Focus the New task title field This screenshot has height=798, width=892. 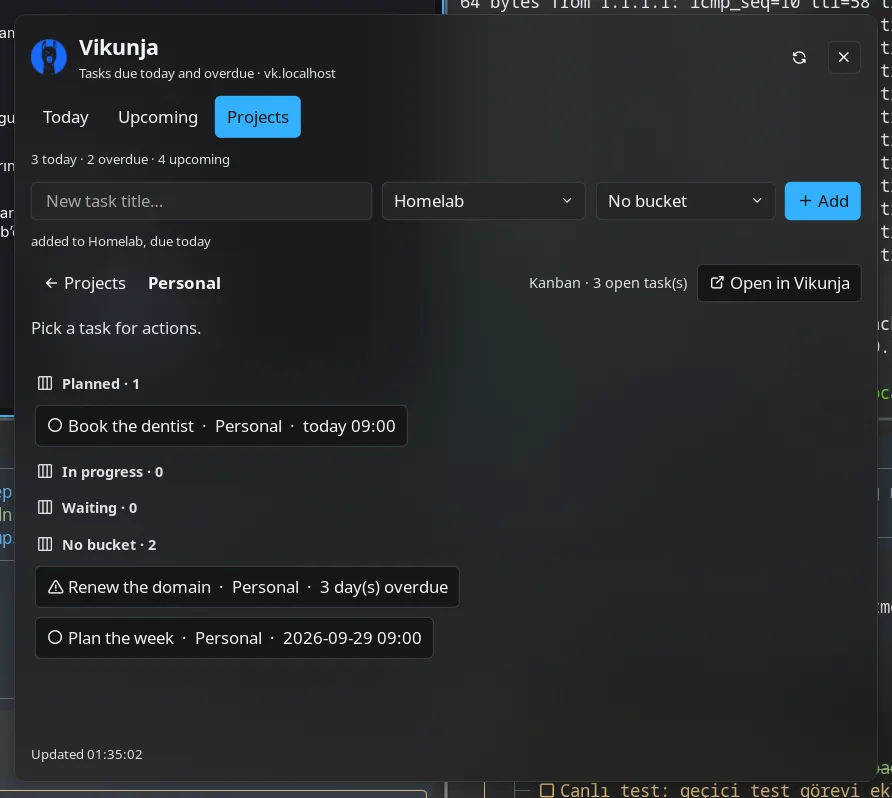(201, 201)
